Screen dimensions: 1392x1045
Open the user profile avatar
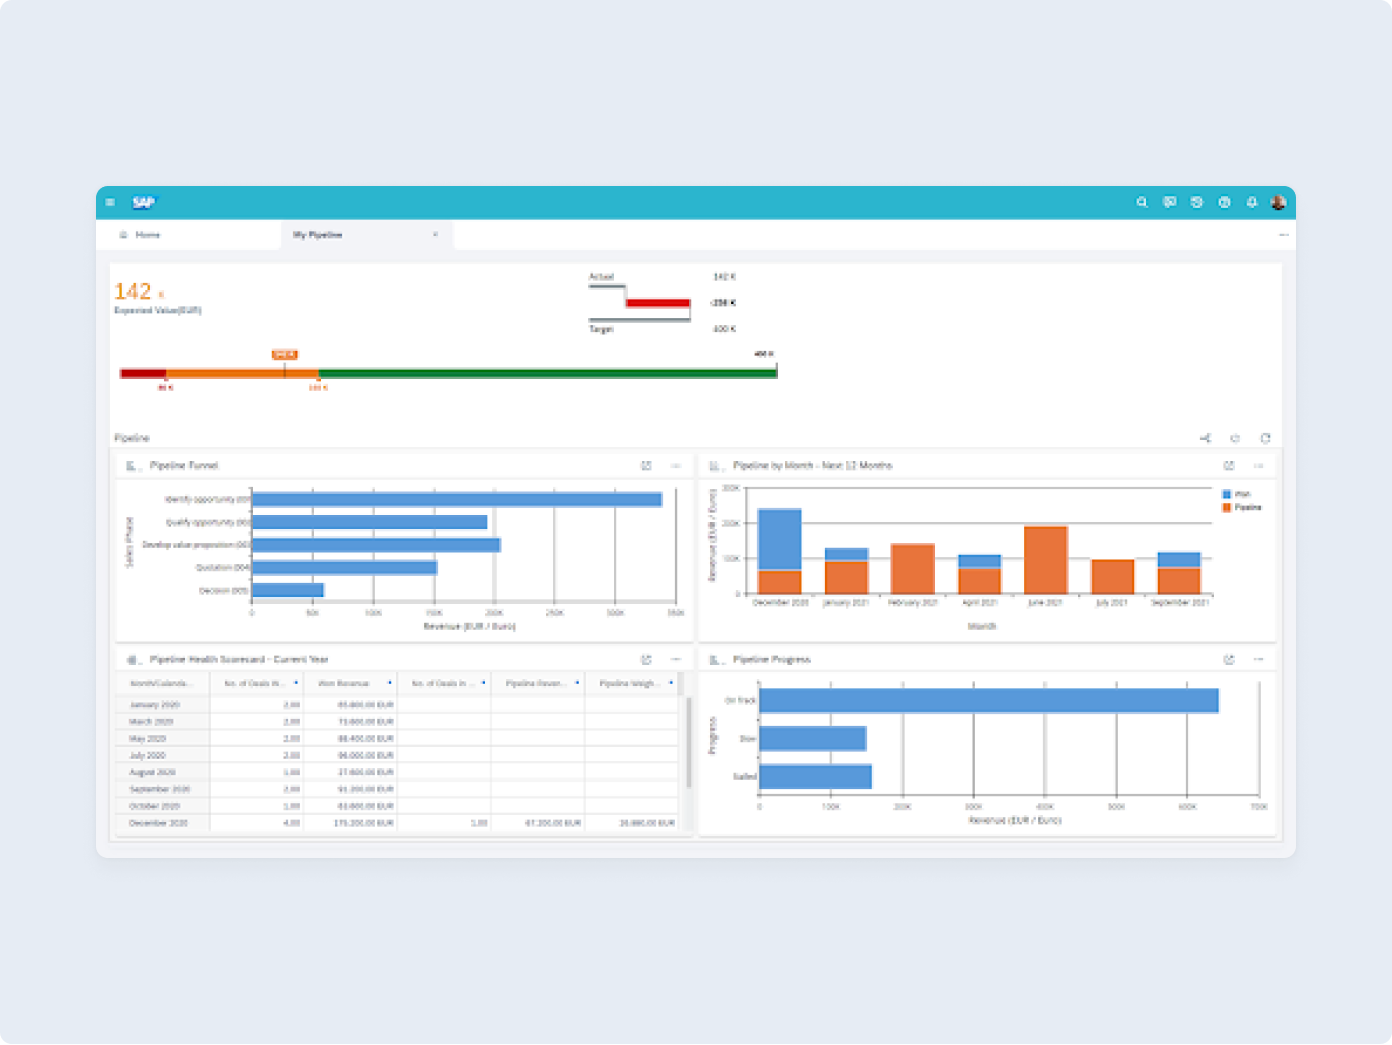coord(1278,202)
